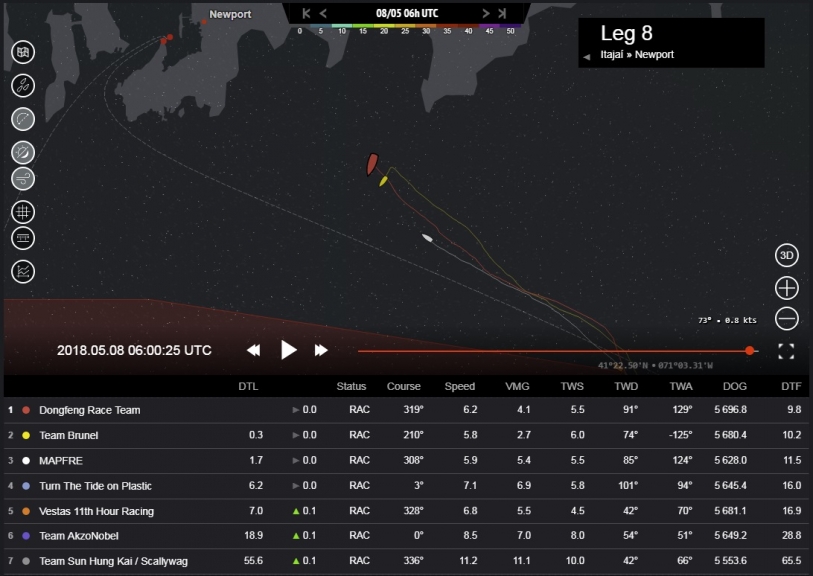
Task: Click the Newport label on the map
Action: click(x=230, y=15)
